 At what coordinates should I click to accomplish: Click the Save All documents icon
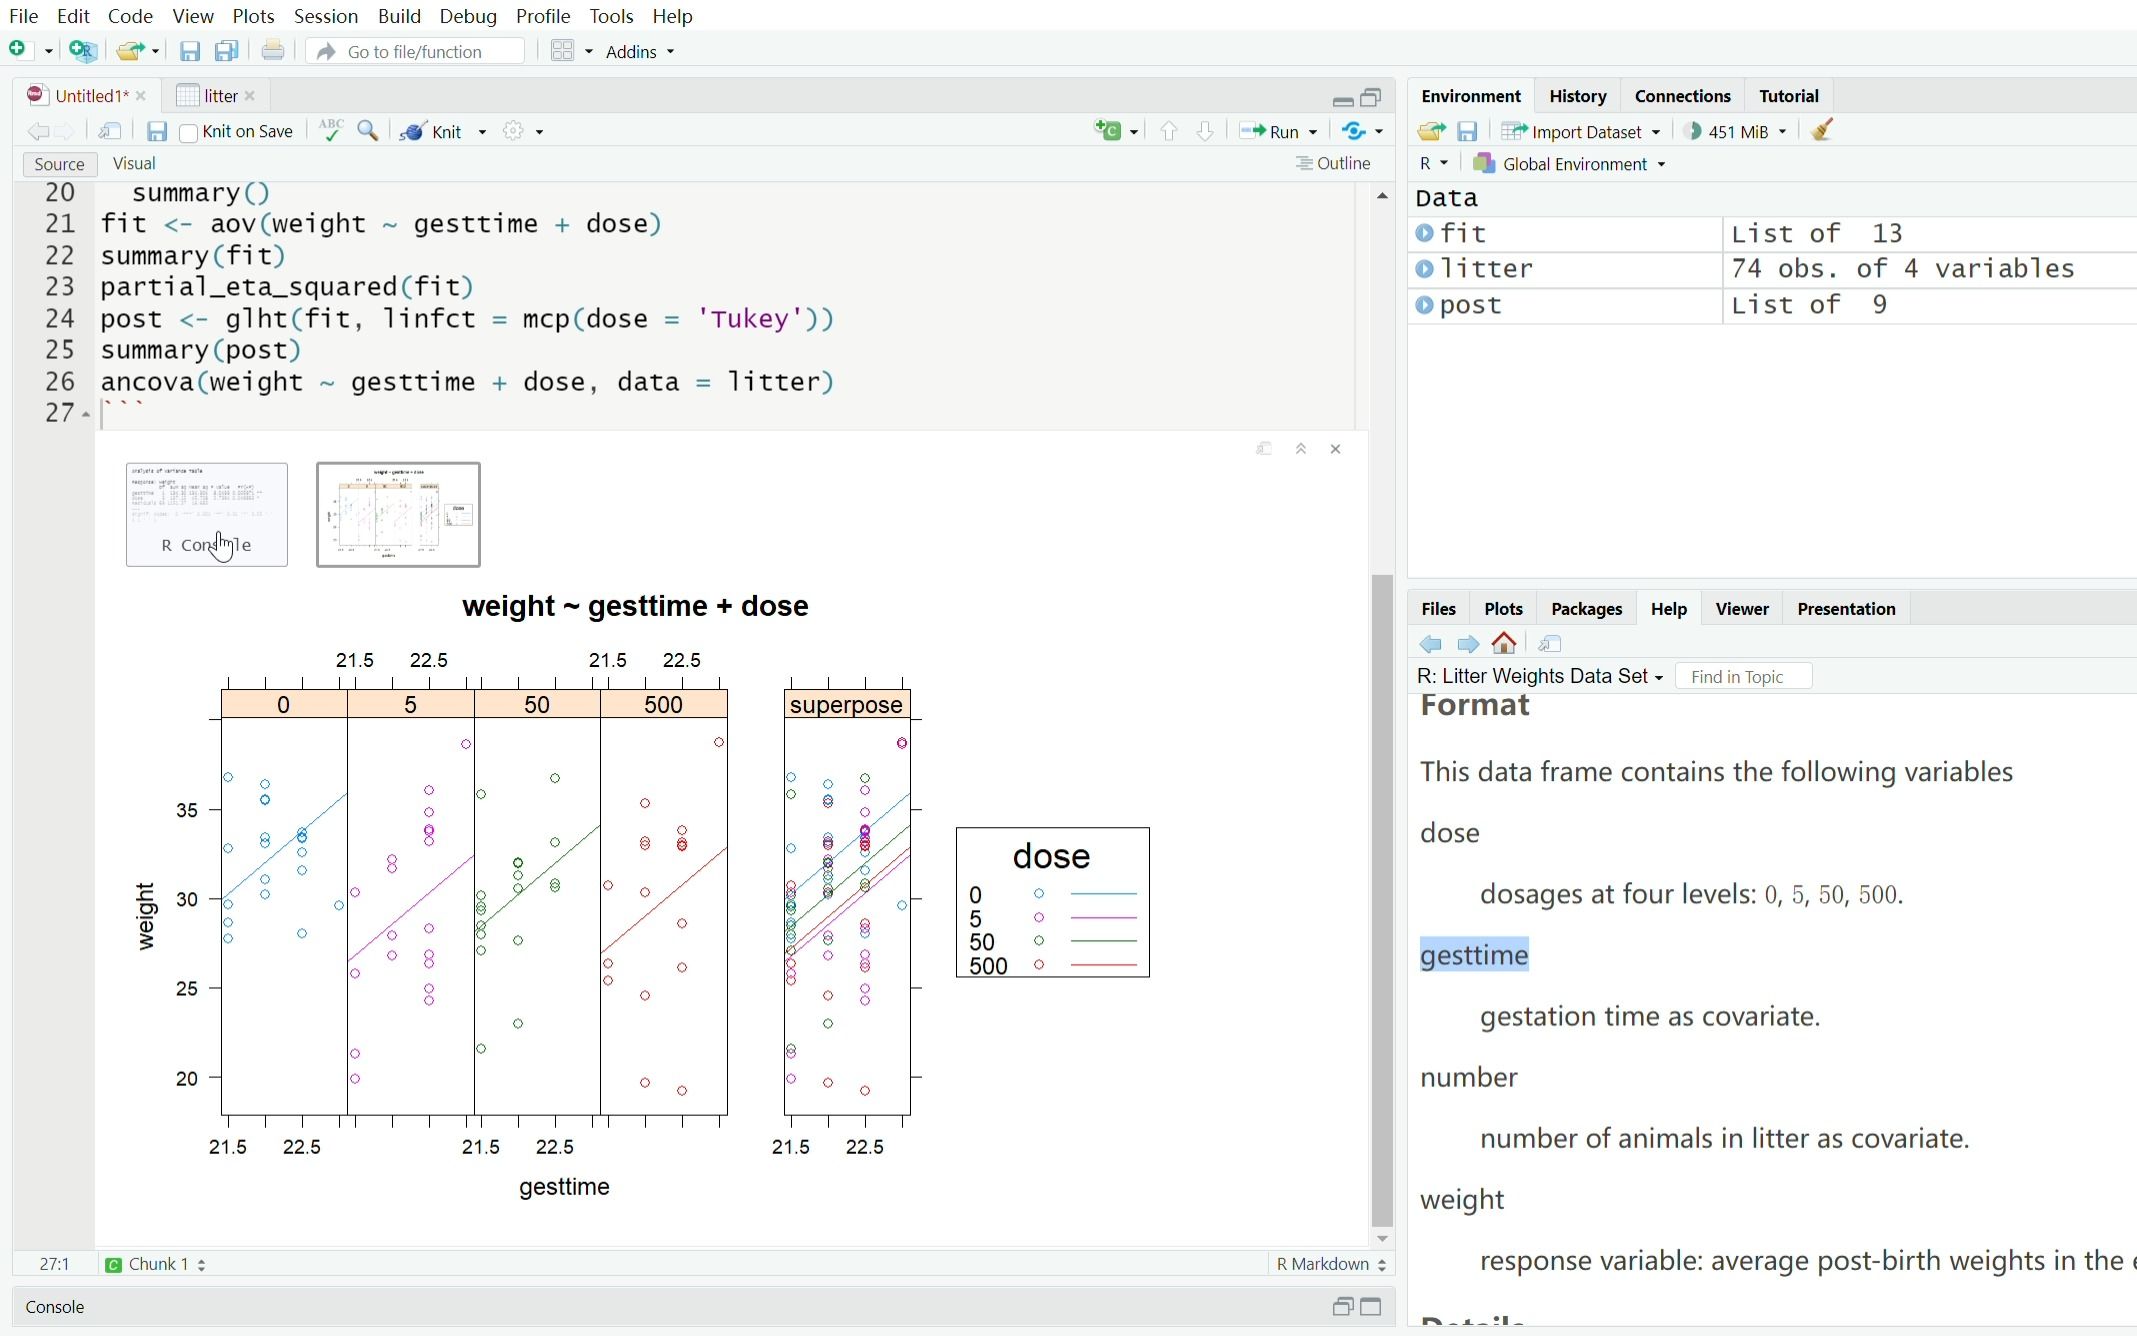(228, 51)
